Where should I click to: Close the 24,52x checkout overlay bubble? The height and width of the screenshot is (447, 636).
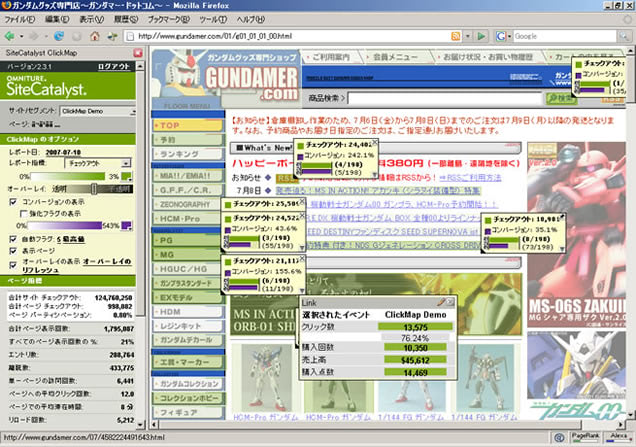(x=302, y=216)
